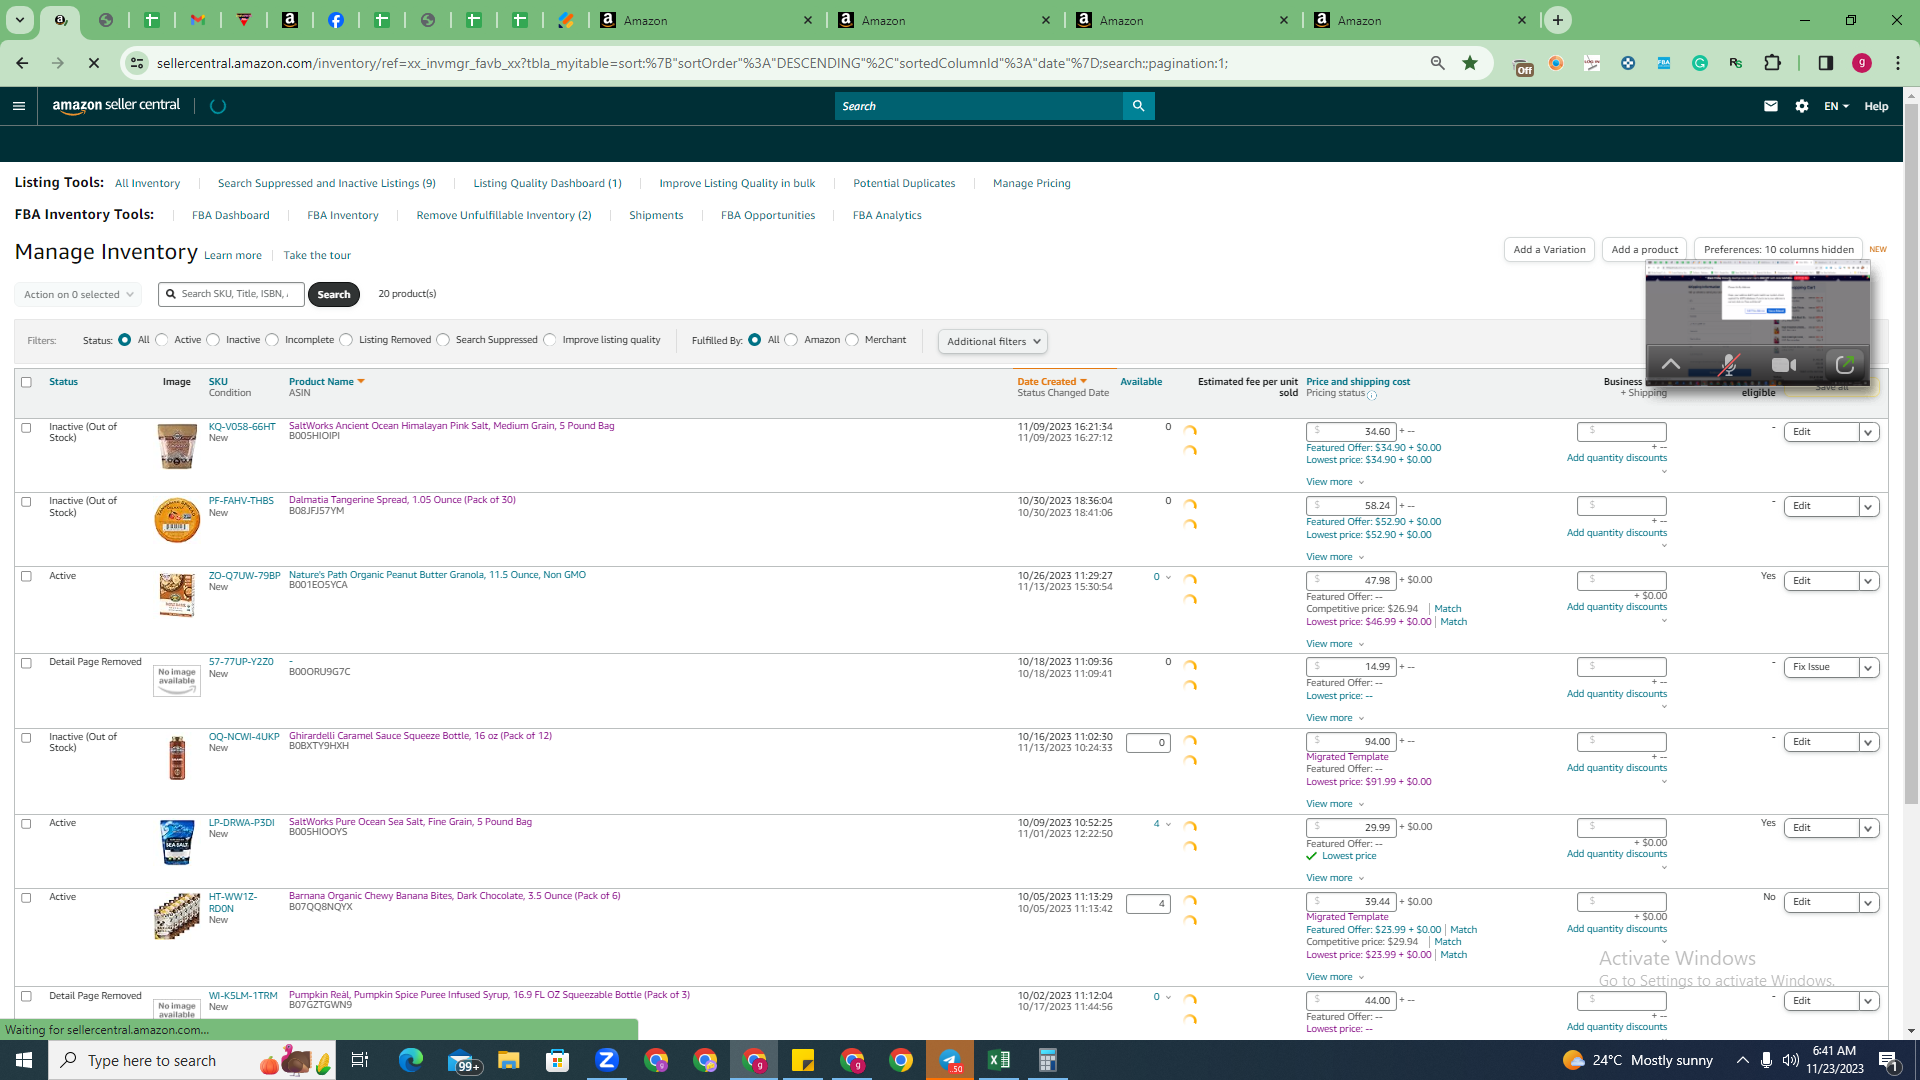This screenshot has height=1080, width=1920.
Task: Check the row for SKU KQ-V058-66HT
Action: [x=27, y=428]
